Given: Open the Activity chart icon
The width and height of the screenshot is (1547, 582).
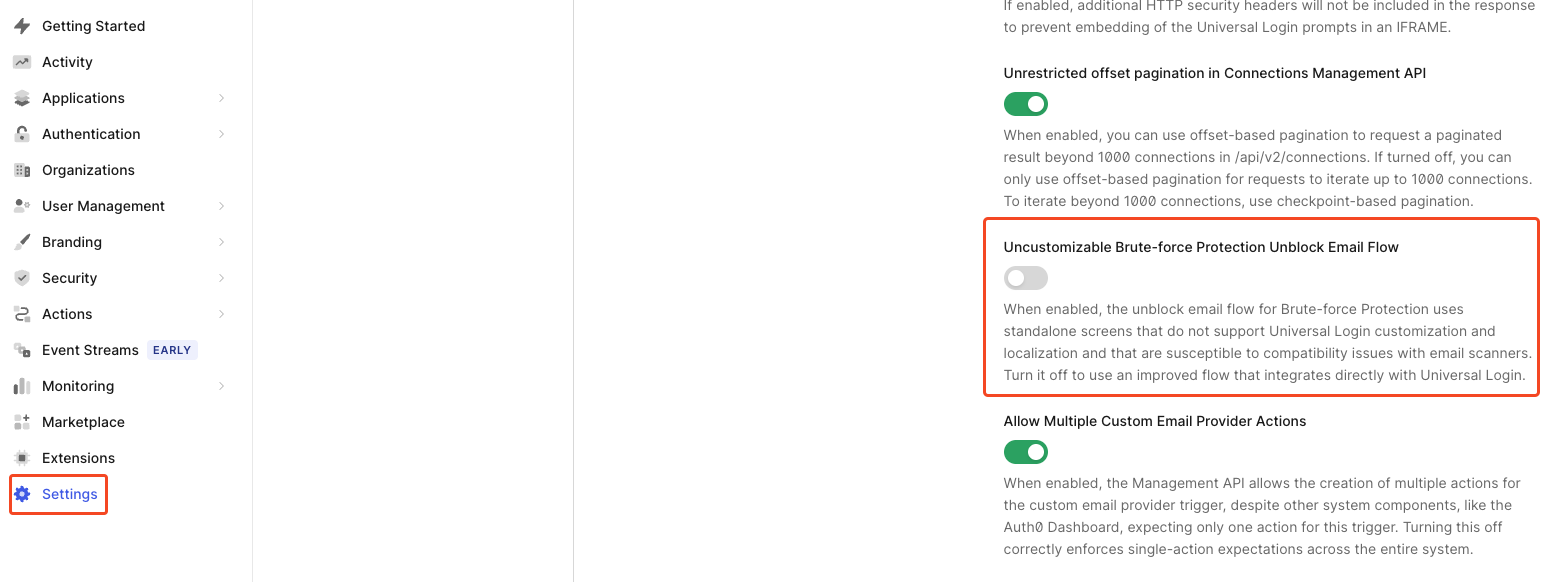Looking at the screenshot, I should click(21, 61).
